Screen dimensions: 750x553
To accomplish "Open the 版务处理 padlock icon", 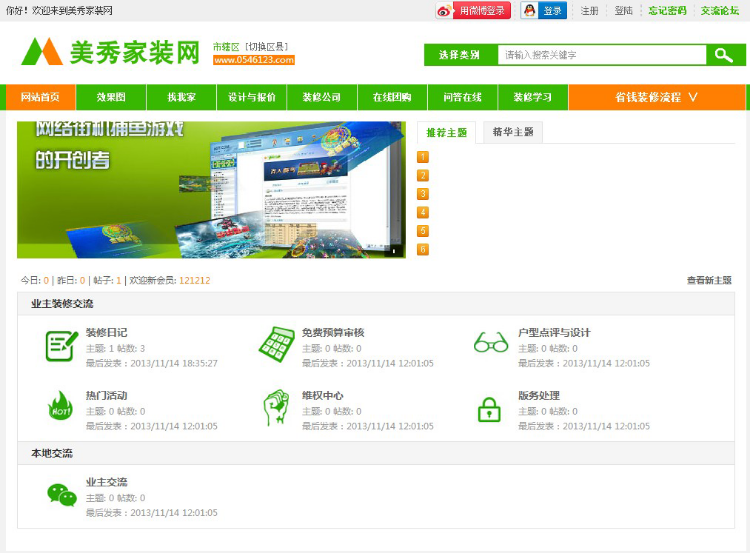I will click(x=489, y=410).
